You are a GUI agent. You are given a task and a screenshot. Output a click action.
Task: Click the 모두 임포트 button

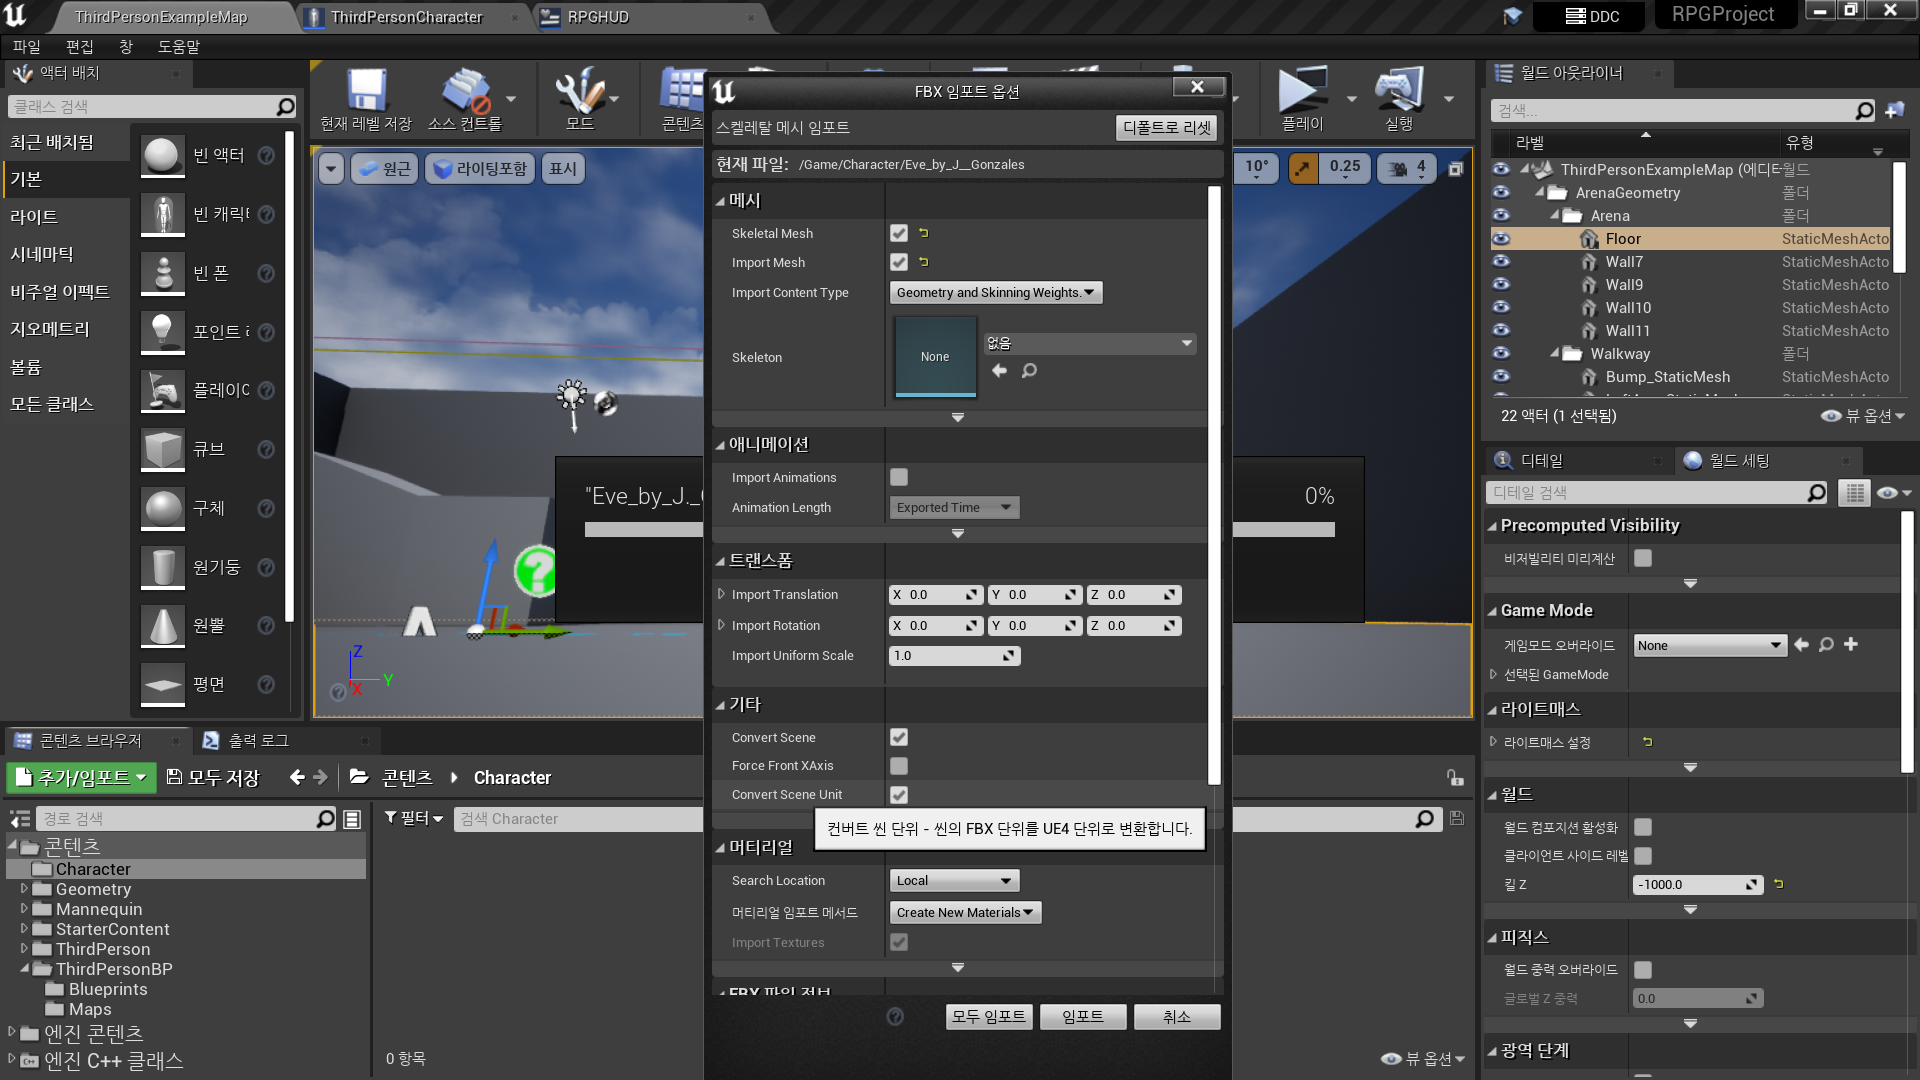click(x=988, y=1017)
